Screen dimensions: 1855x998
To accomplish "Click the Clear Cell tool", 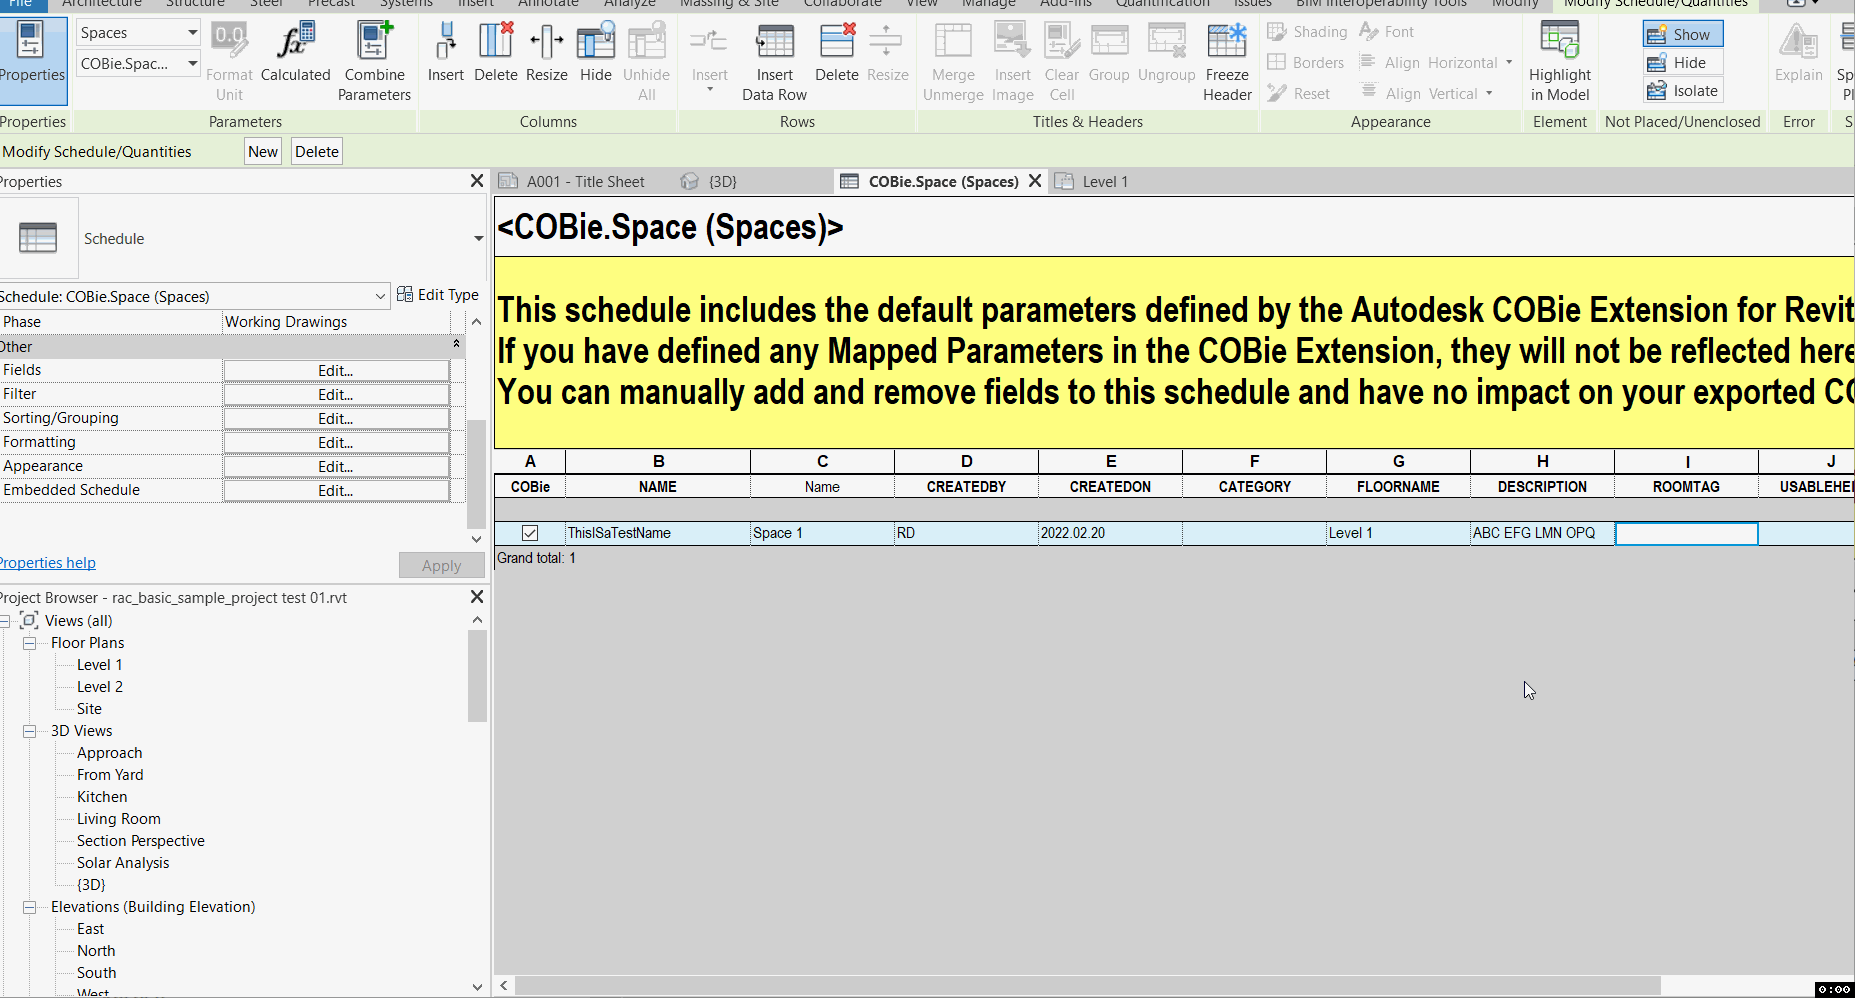I will point(1061,60).
